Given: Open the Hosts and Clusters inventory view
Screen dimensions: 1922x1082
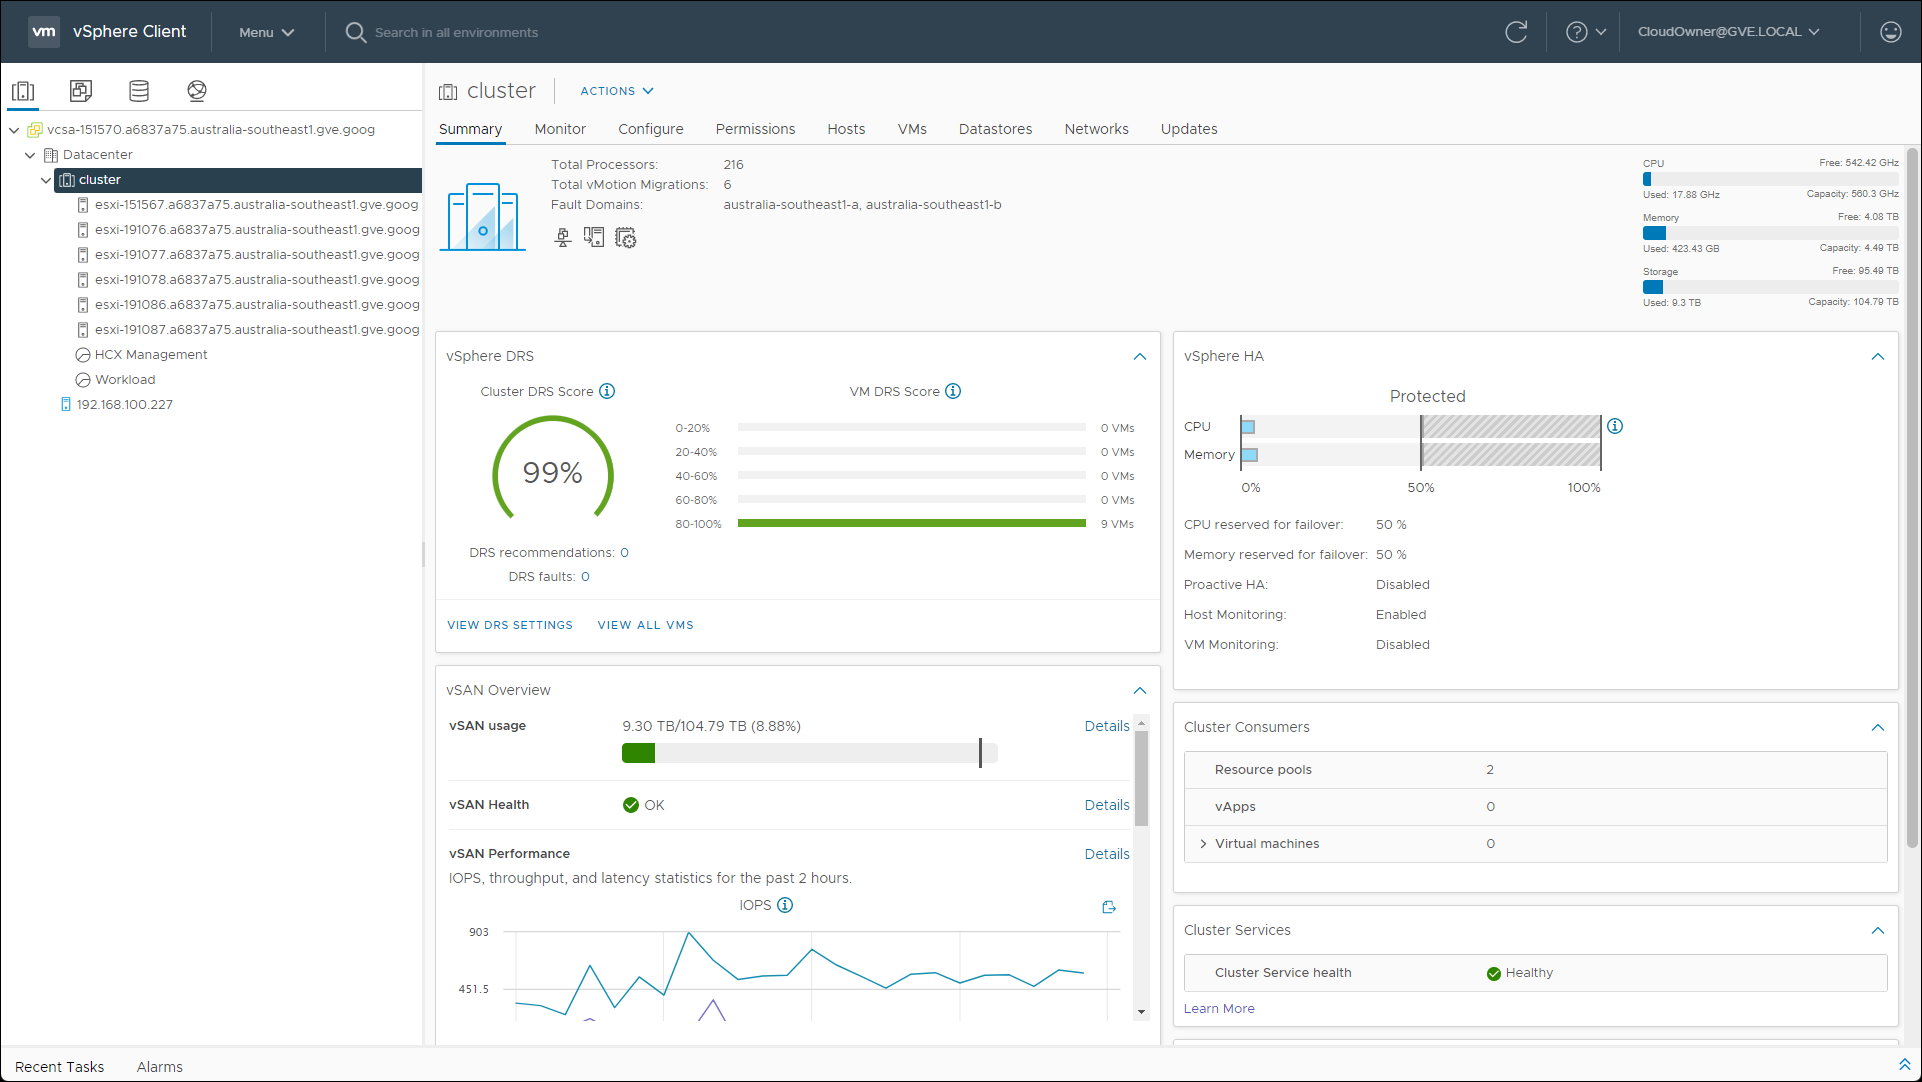Looking at the screenshot, I should [x=23, y=91].
